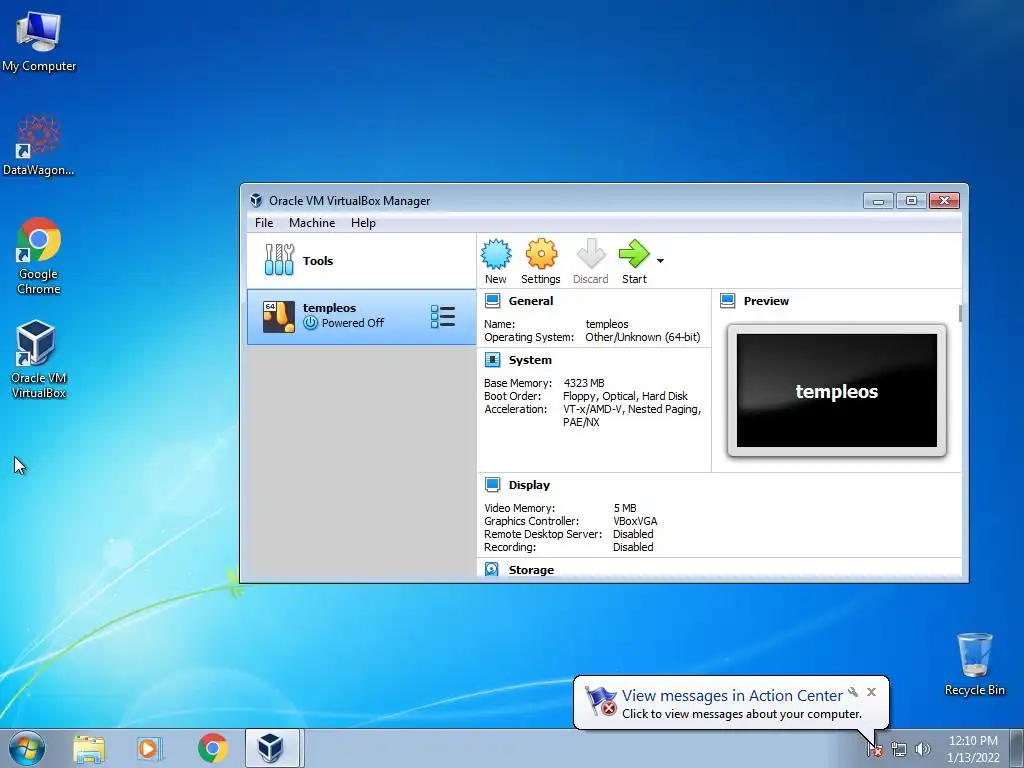
Task: Click the Remote Desktop Server 'Disabled' value
Action: click(633, 534)
